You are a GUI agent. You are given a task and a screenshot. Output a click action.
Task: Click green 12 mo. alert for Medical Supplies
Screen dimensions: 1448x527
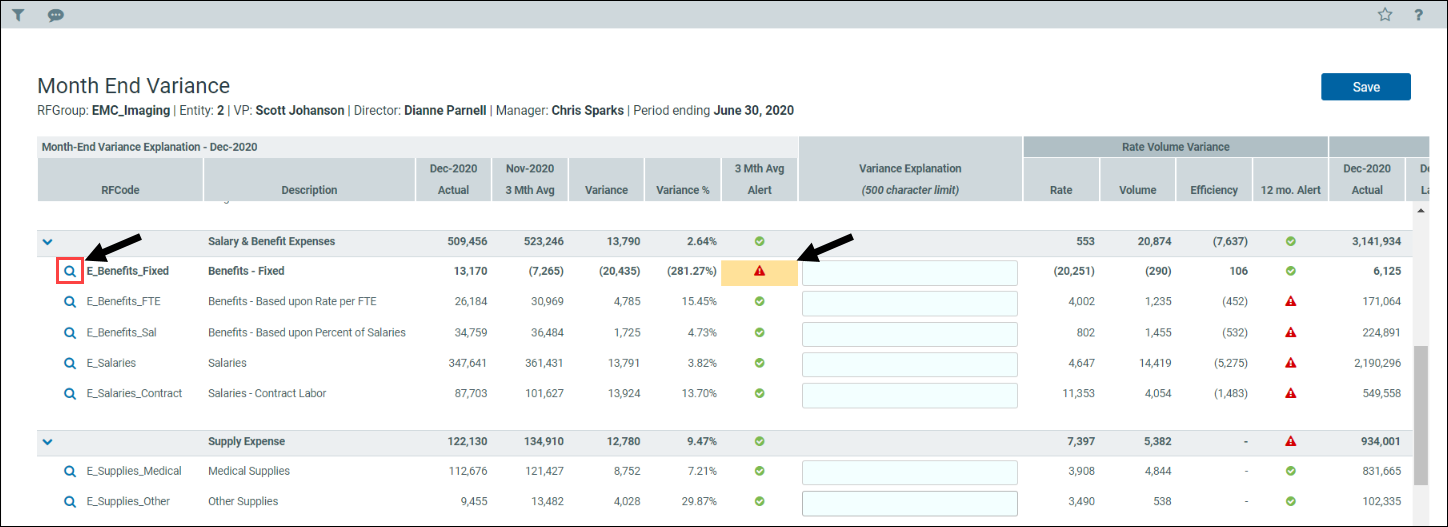click(x=1290, y=471)
